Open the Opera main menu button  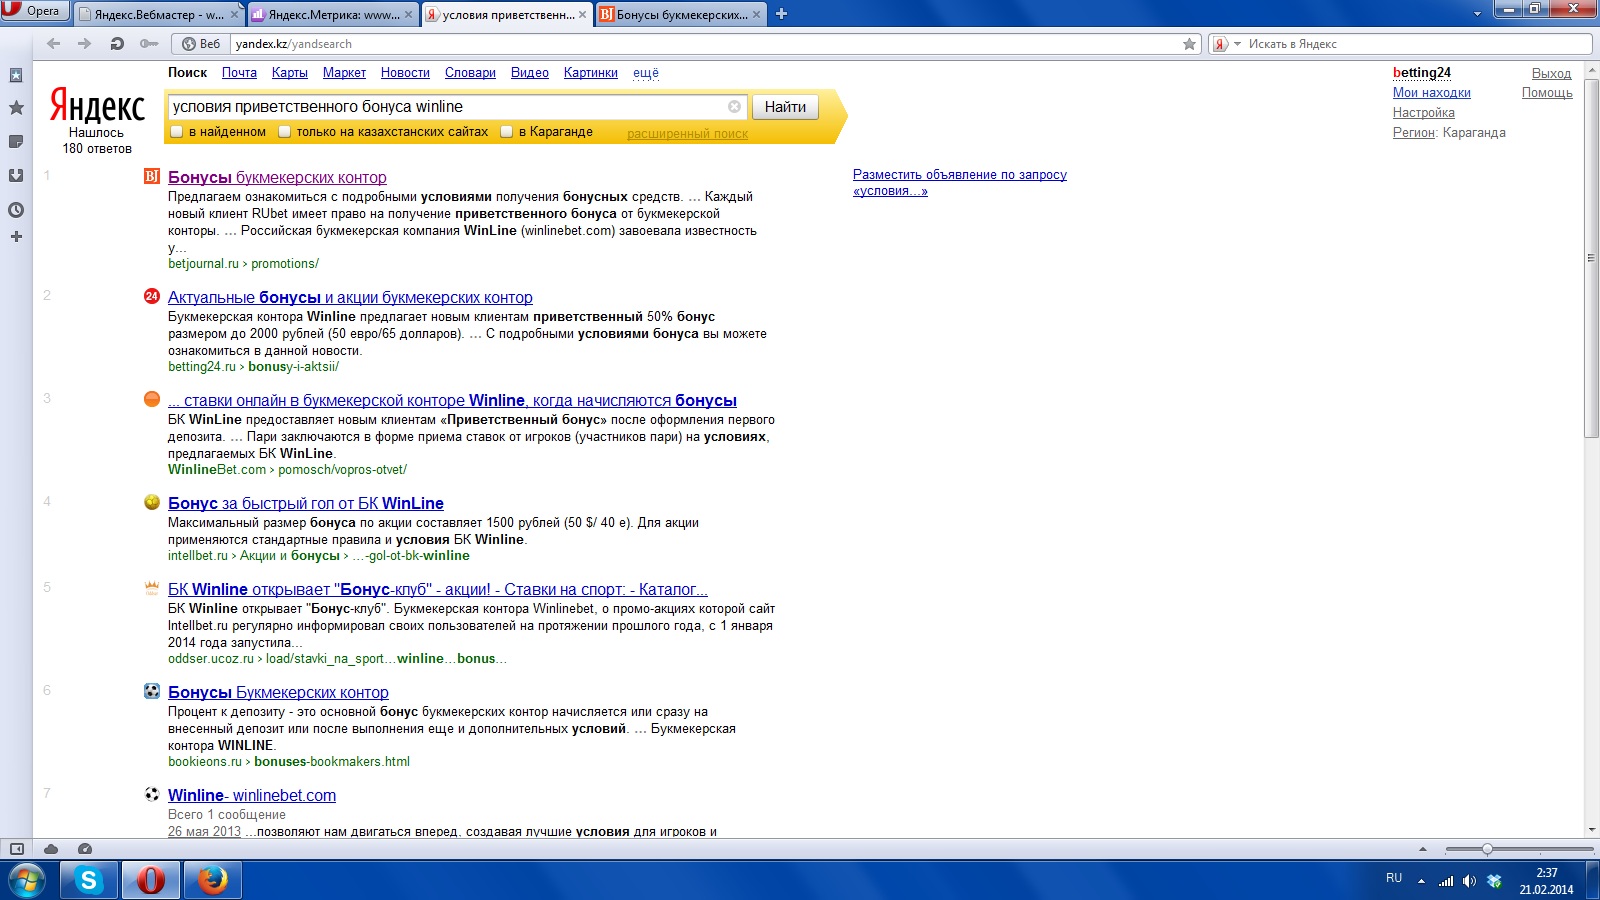click(x=34, y=11)
